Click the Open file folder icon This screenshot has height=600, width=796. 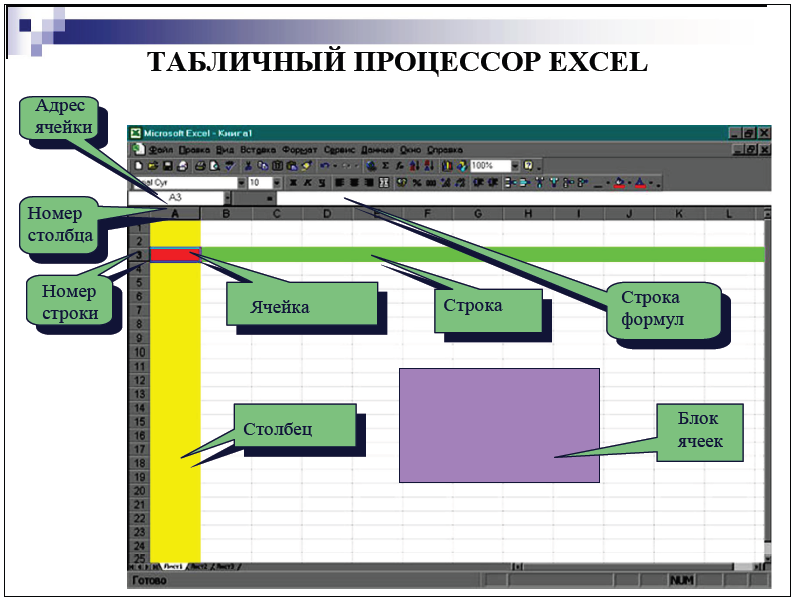tap(153, 165)
